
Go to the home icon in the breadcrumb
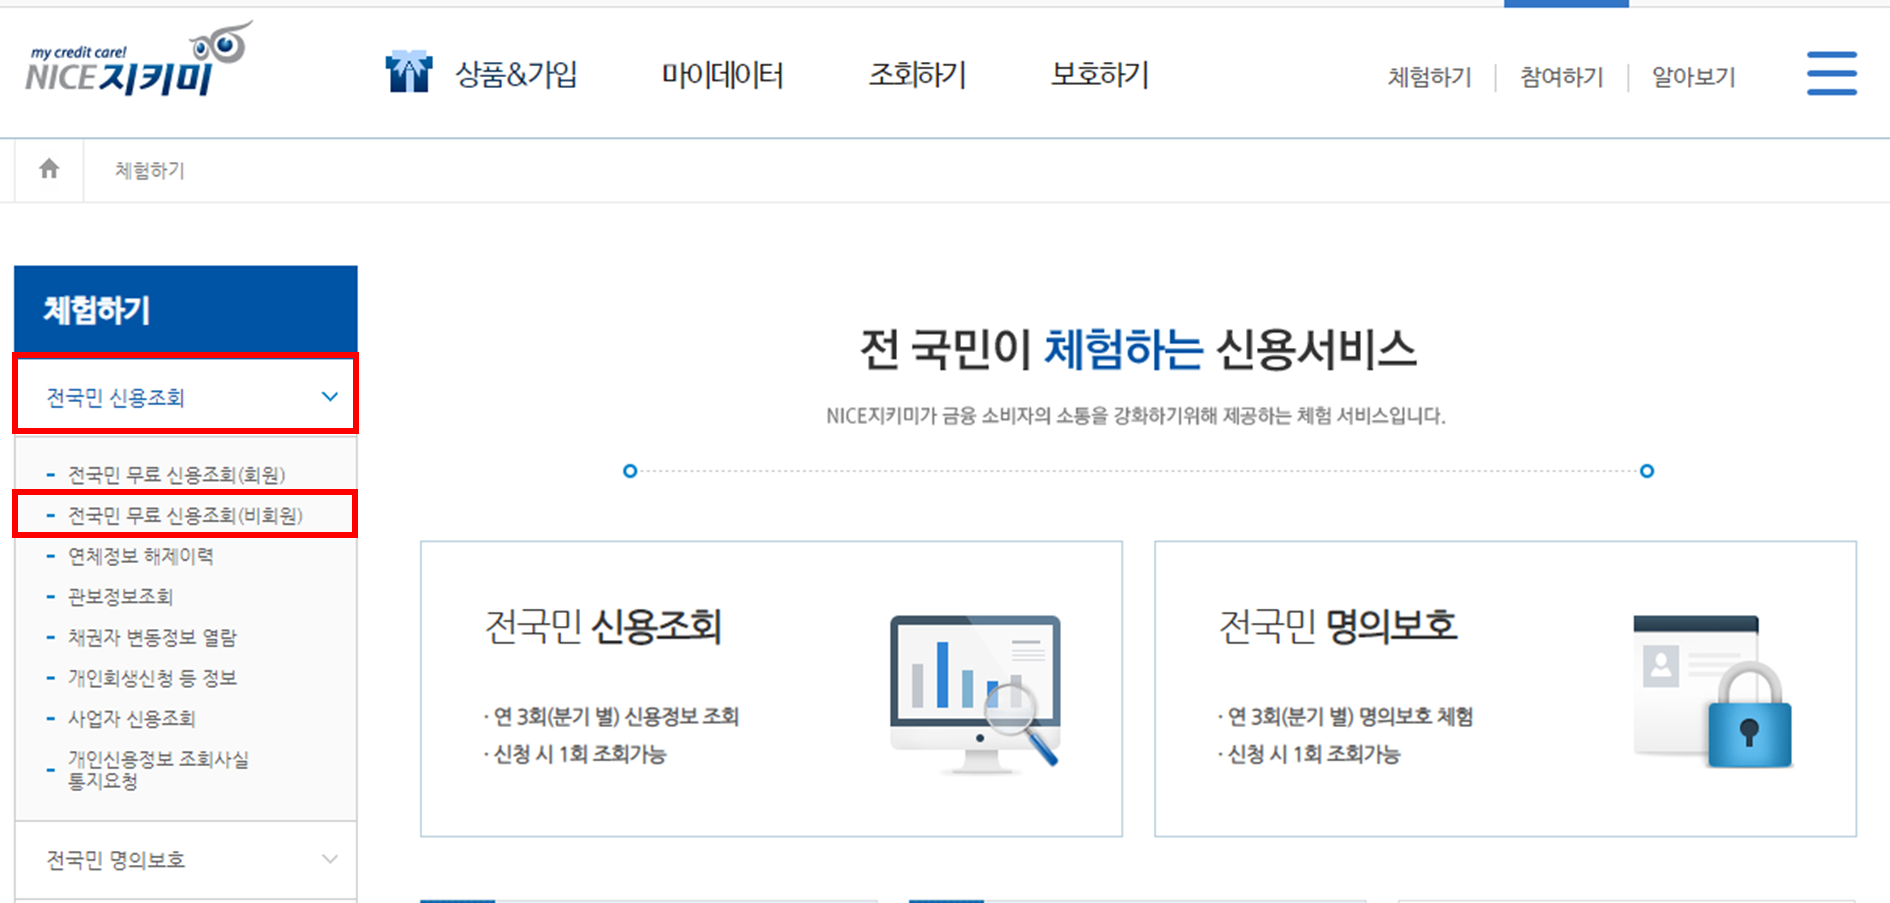[49, 169]
